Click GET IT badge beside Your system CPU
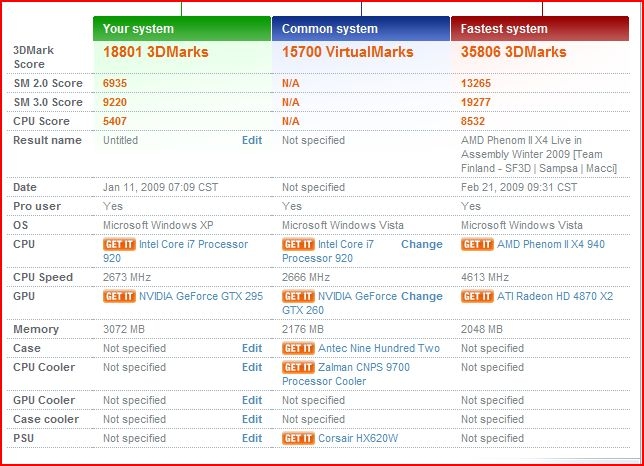Image resolution: width=644 pixels, height=466 pixels. tap(119, 244)
